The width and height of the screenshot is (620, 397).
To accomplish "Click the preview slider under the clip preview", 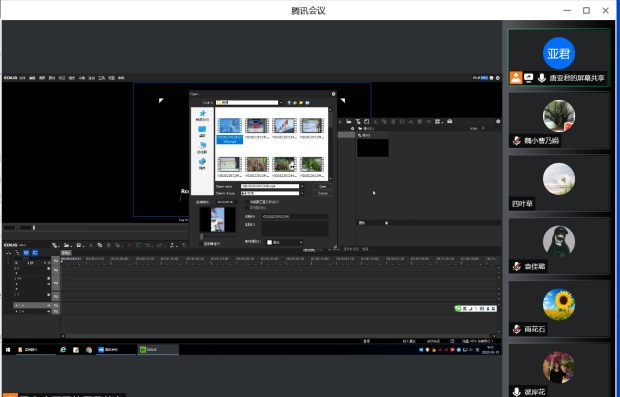I will [x=218, y=236].
